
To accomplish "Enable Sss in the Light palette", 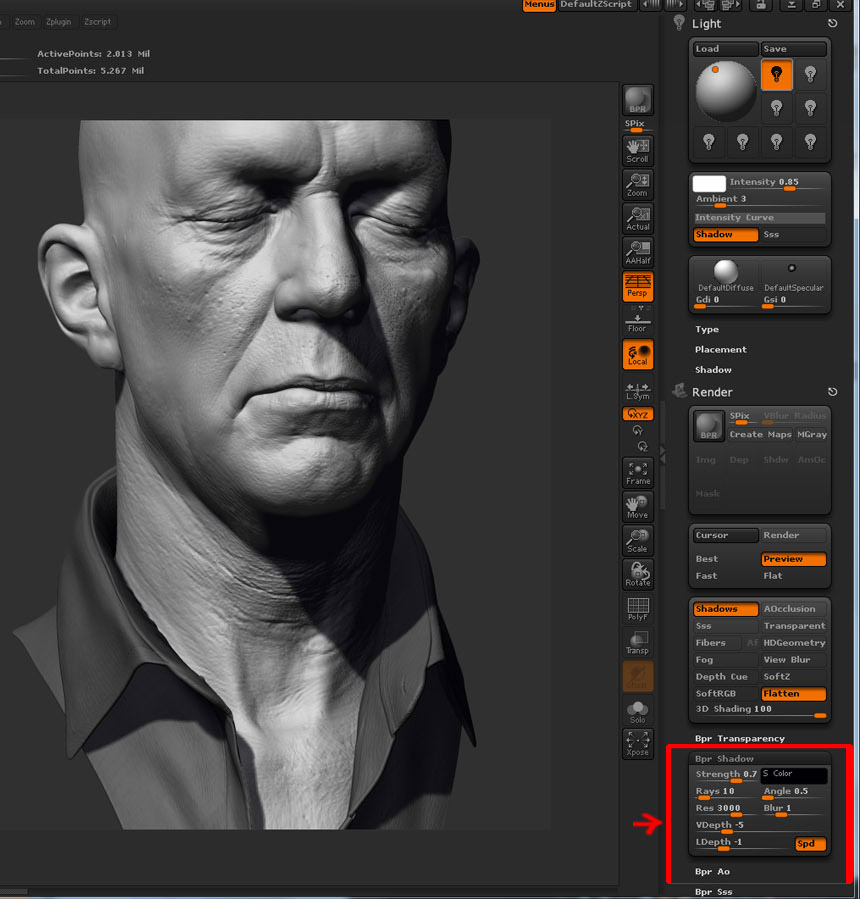I will click(793, 234).
